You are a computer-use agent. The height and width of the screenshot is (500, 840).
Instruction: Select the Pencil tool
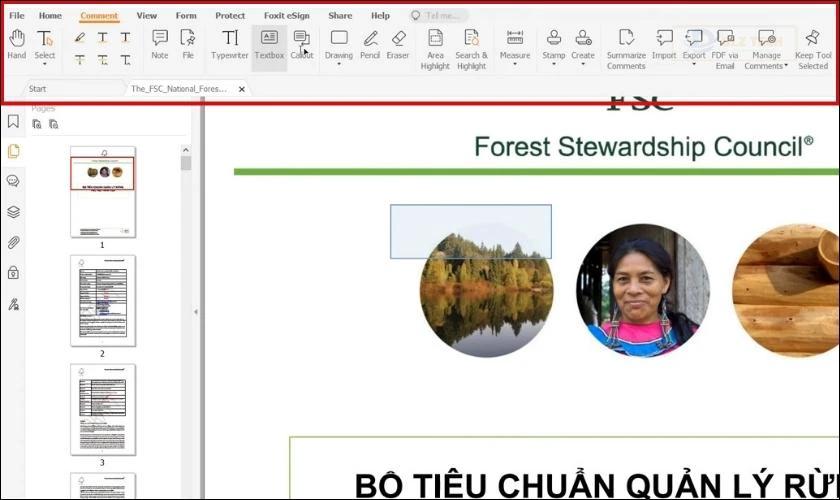(370, 44)
